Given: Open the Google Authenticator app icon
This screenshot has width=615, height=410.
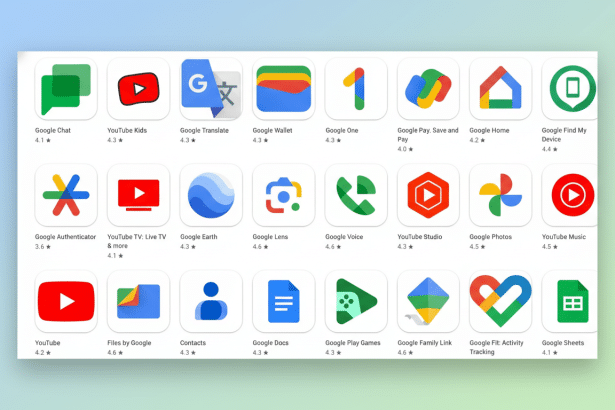Looking at the screenshot, I should (x=66, y=195).
